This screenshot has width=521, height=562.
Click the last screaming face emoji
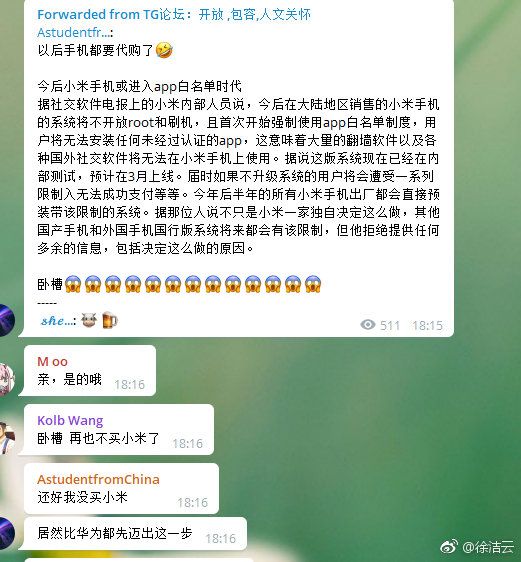point(312,284)
